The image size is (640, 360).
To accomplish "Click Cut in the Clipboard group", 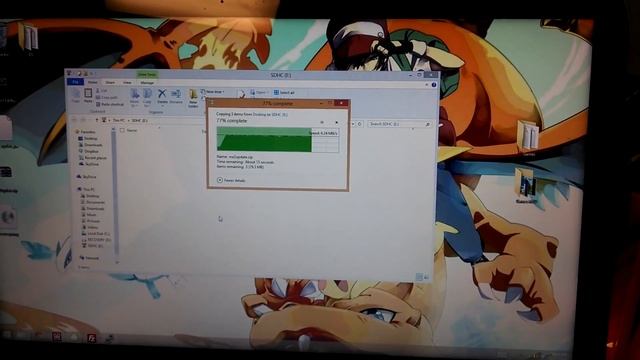I will [101, 91].
